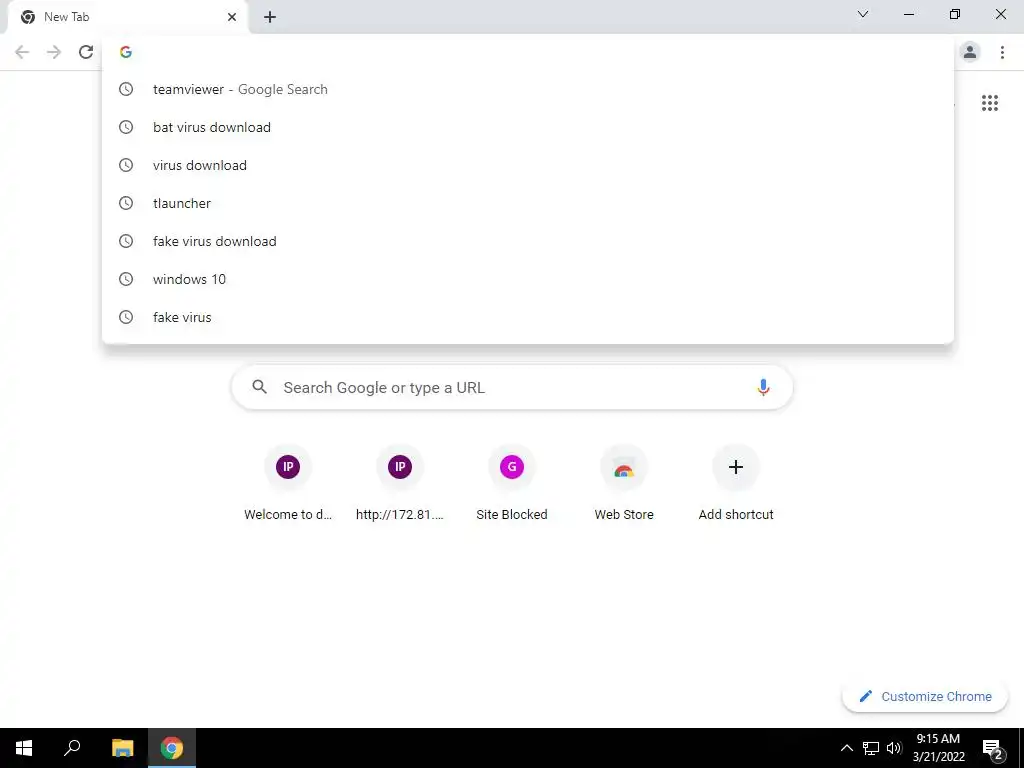Reload the page with the refresh icon

point(86,52)
